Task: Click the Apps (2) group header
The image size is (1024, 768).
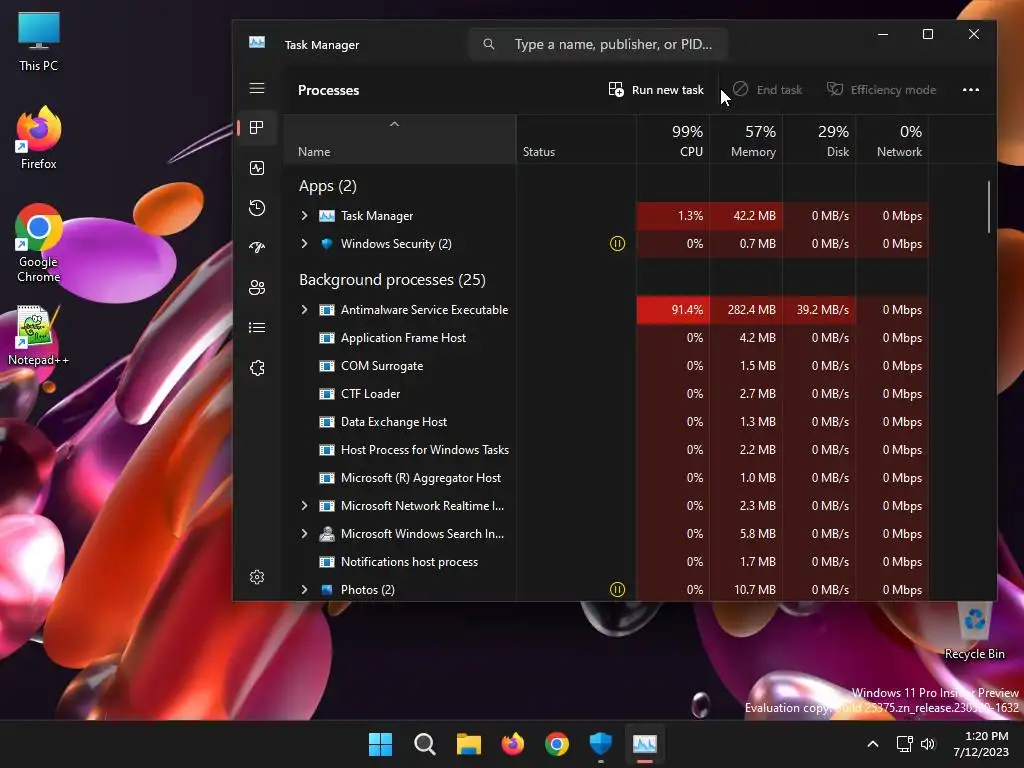Action: (328, 186)
